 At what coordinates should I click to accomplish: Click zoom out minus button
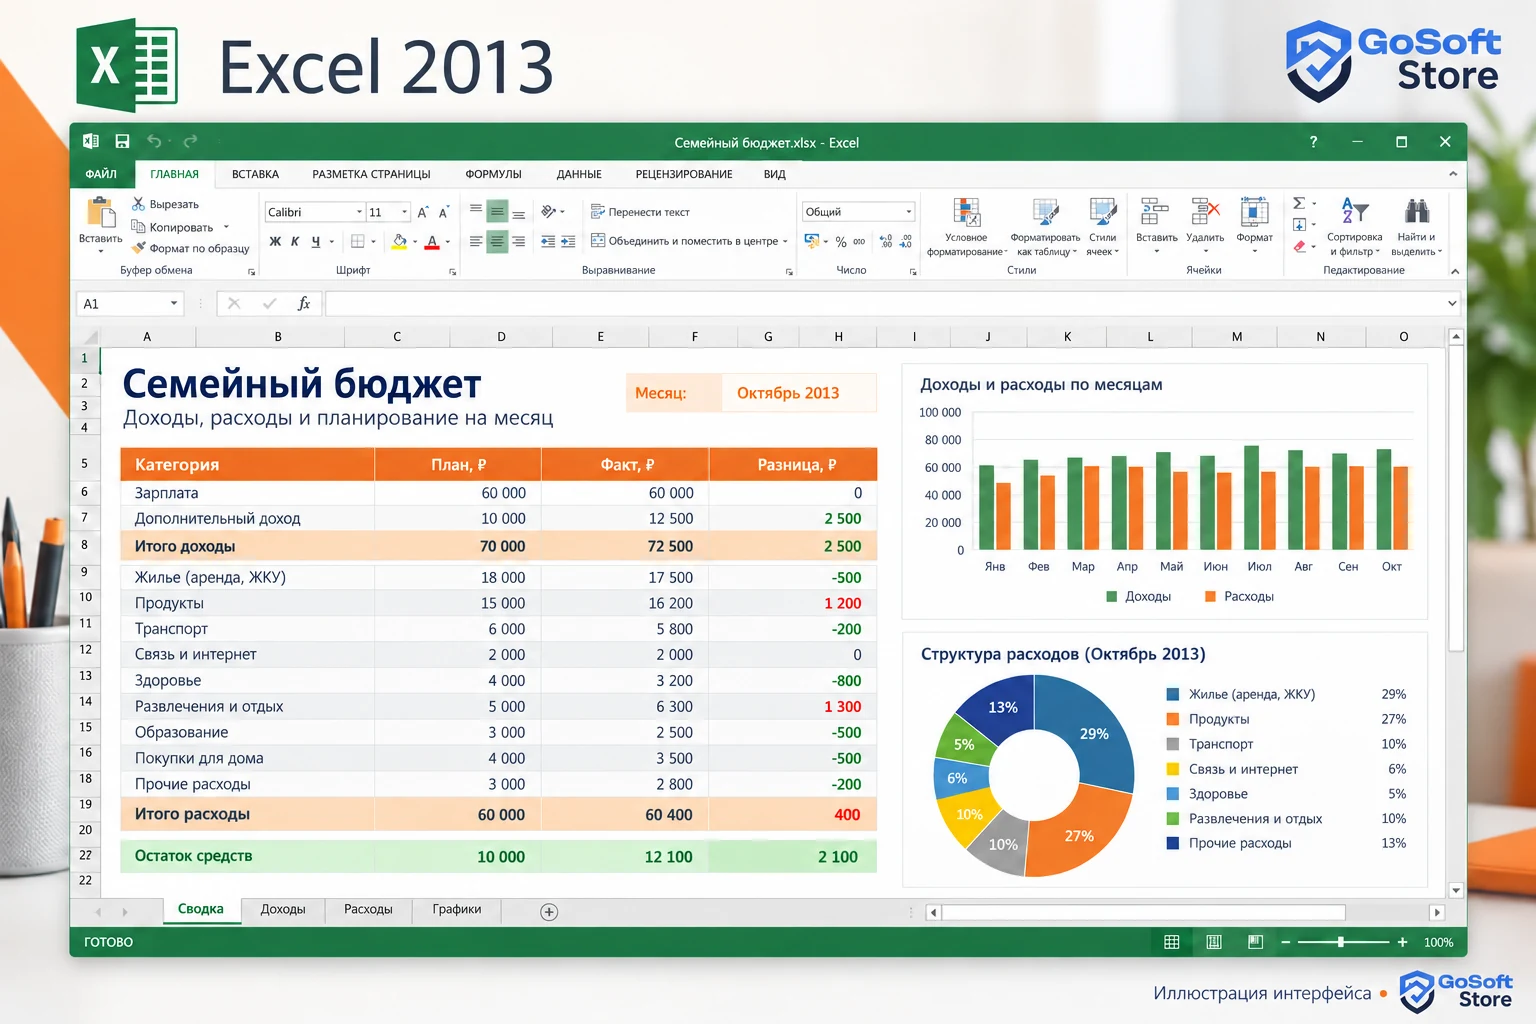1286,942
